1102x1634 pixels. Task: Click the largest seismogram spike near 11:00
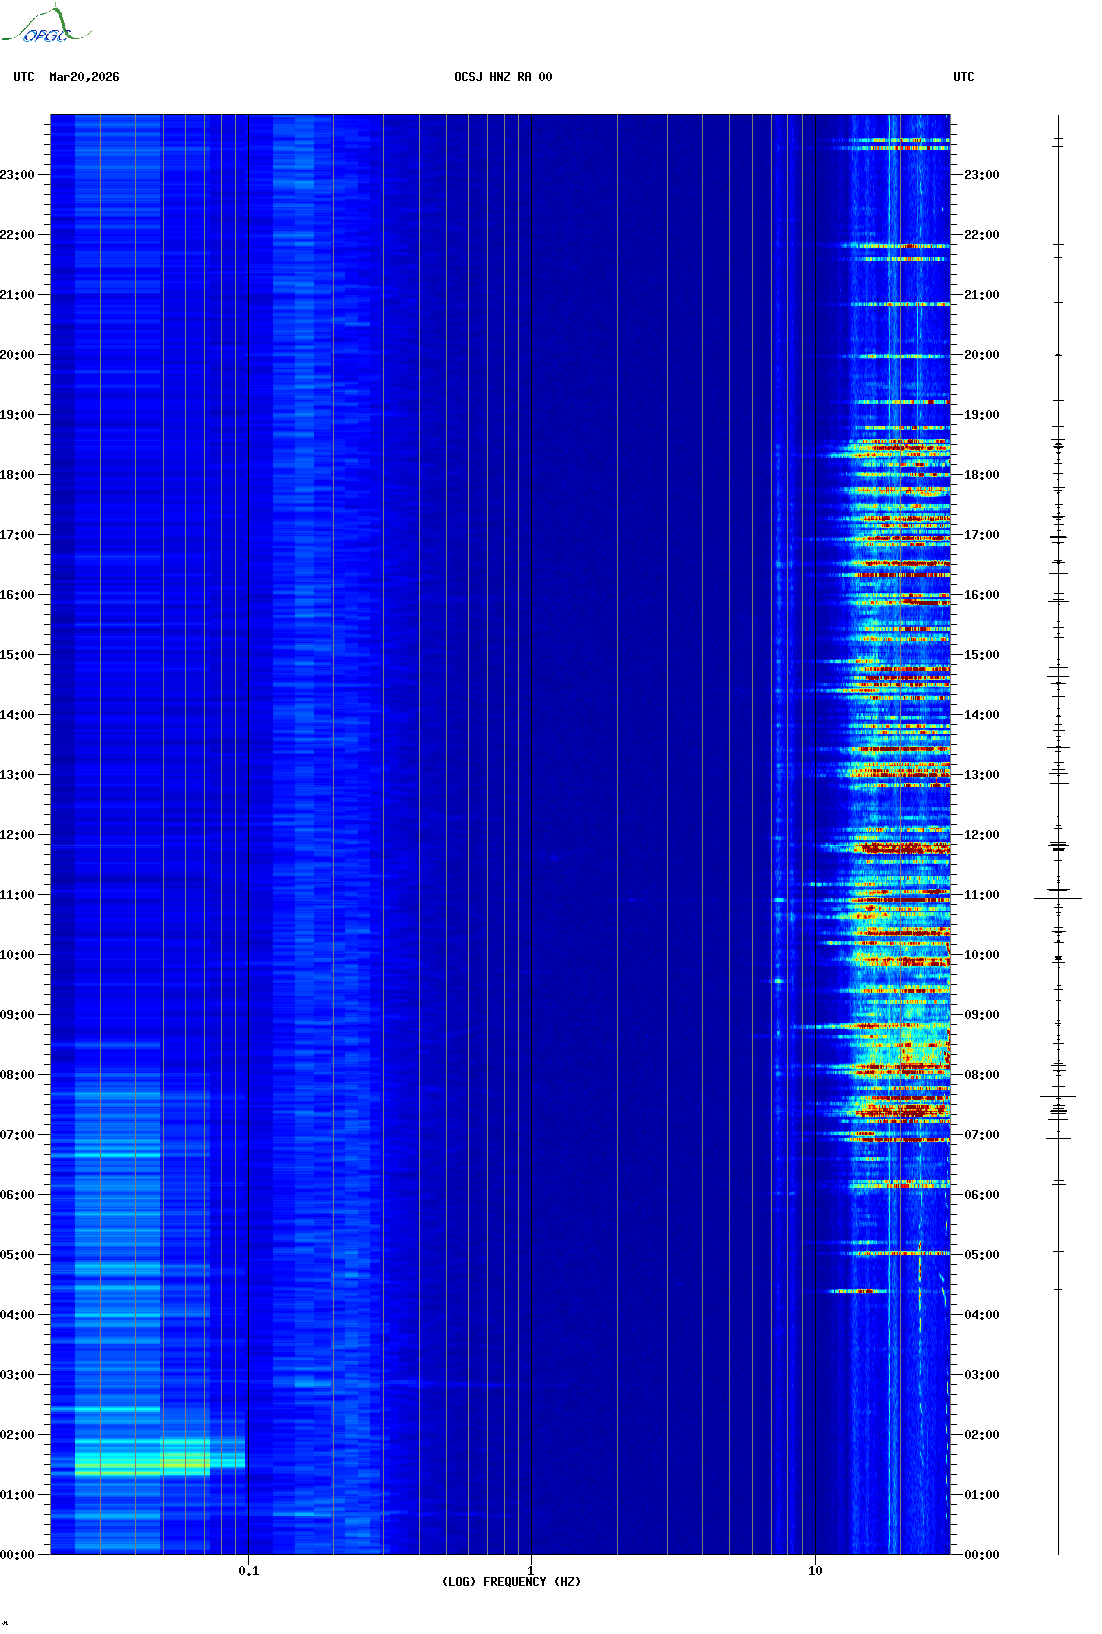point(1058,898)
